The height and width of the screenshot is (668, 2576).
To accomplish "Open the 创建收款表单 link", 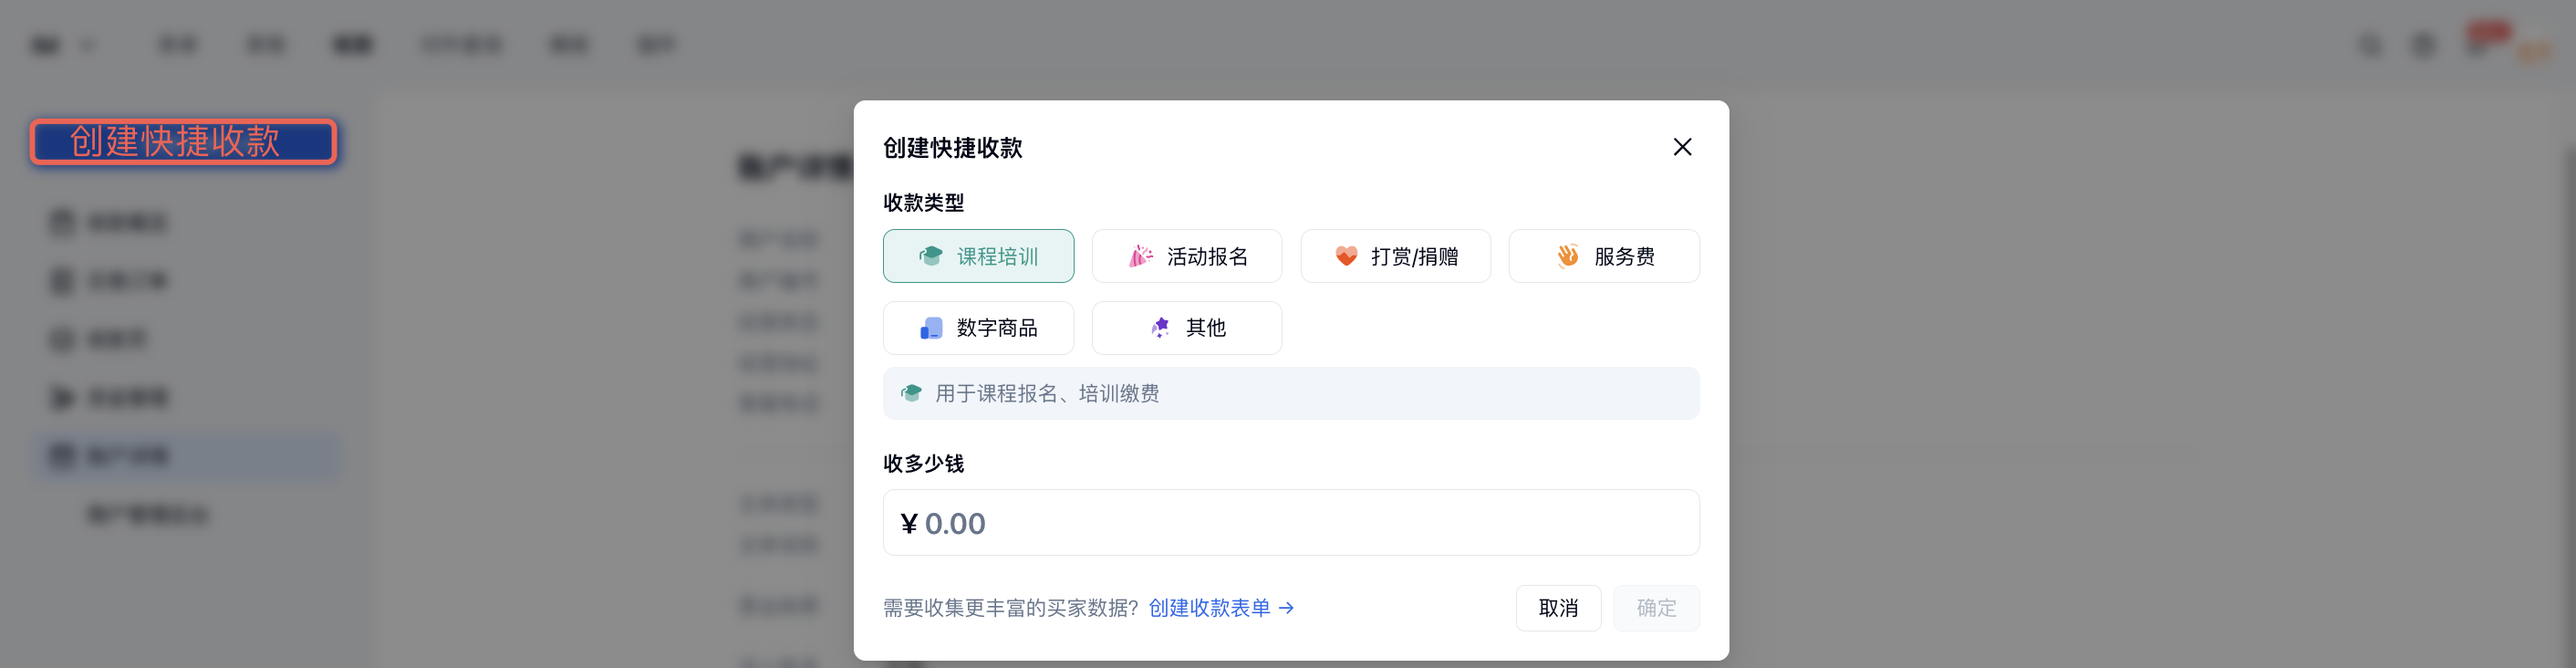I will (1221, 608).
